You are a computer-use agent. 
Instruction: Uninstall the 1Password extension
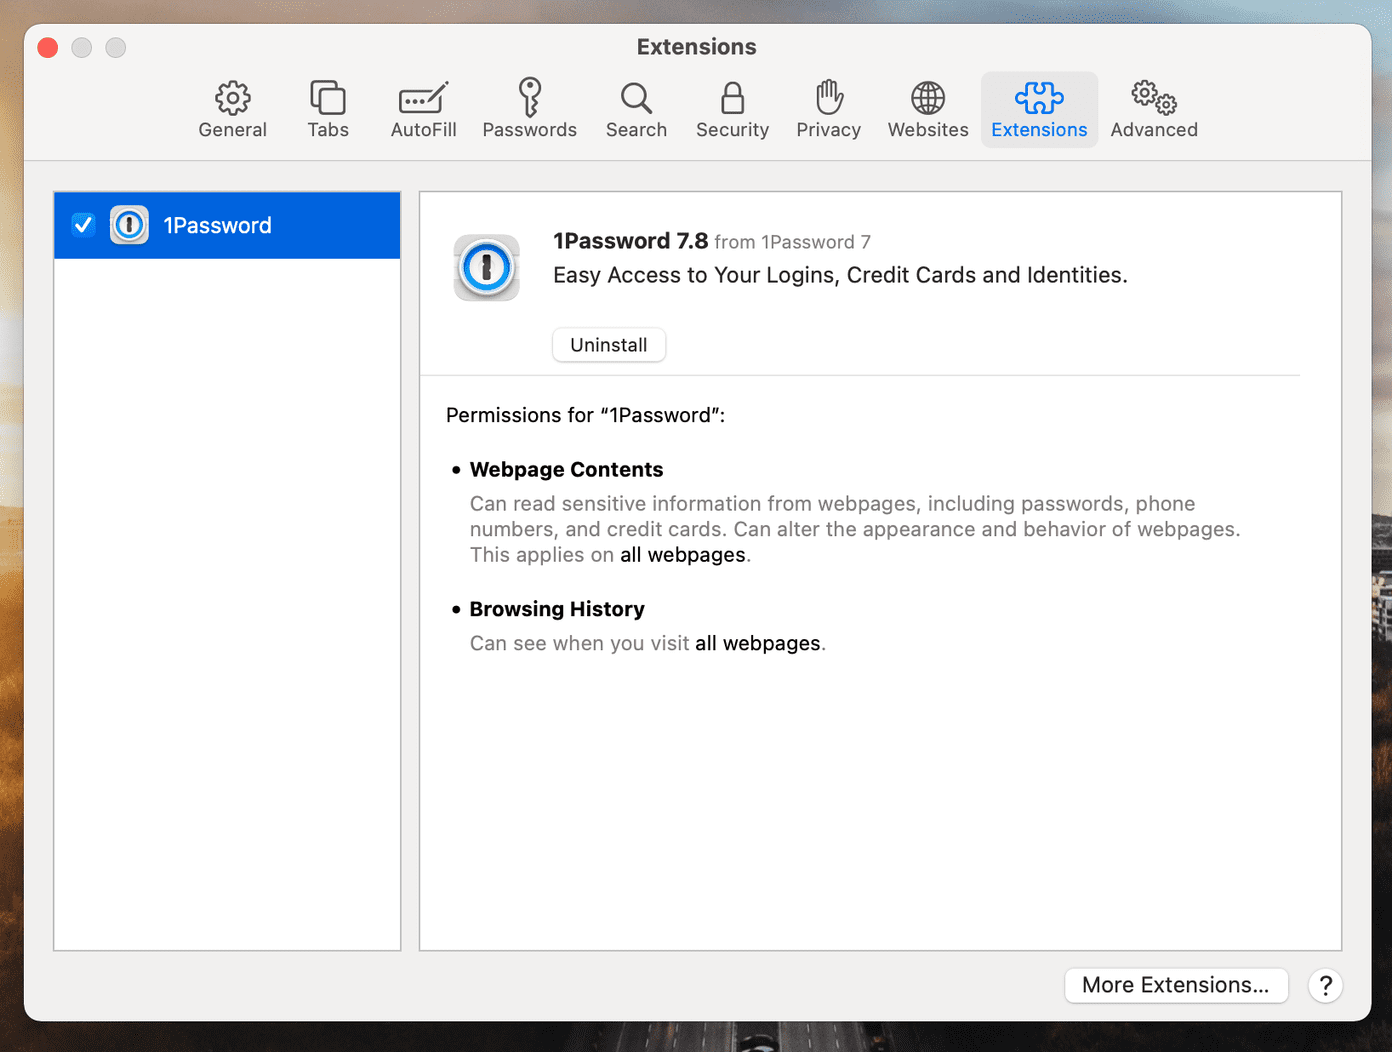point(609,345)
